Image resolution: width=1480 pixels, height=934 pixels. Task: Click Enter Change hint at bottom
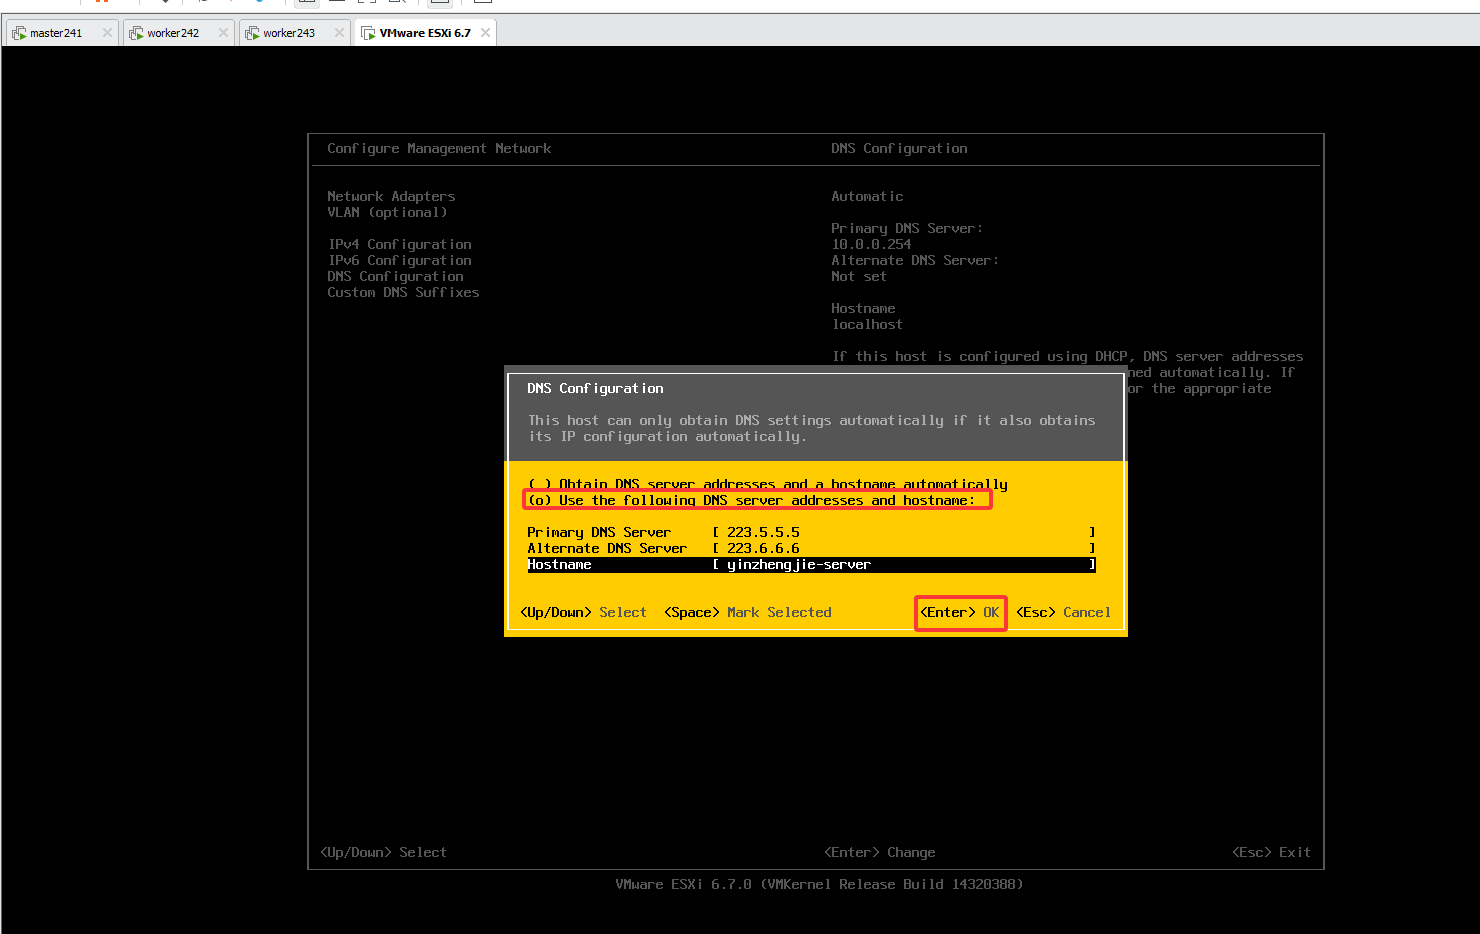tap(879, 852)
